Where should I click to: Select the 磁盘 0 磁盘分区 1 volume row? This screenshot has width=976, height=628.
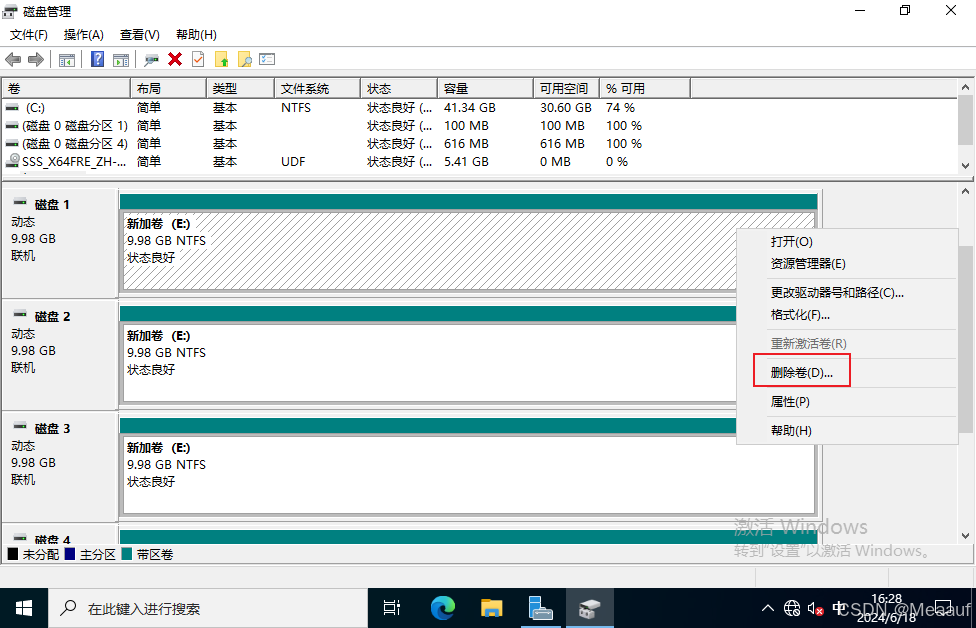[x=479, y=126]
